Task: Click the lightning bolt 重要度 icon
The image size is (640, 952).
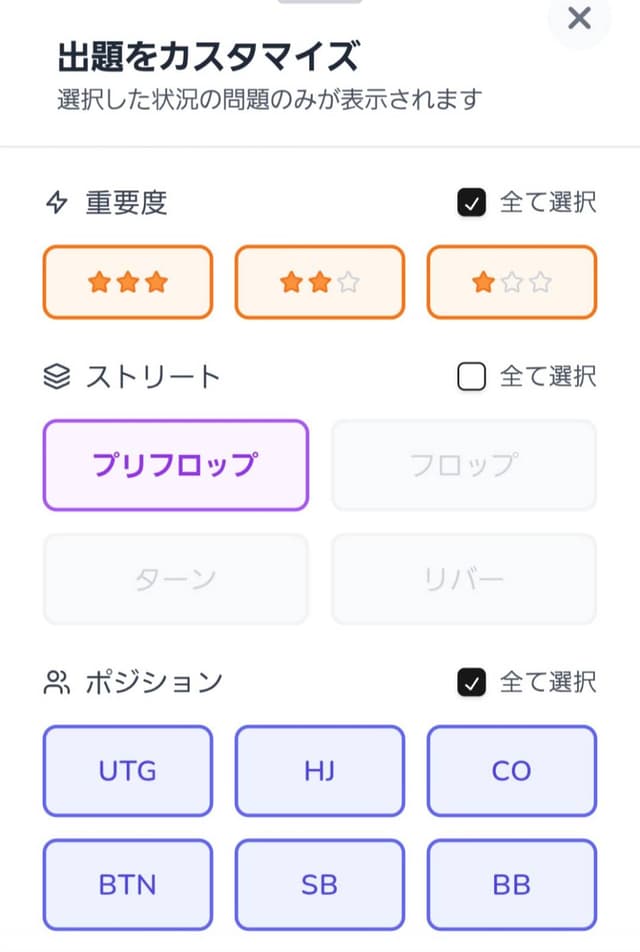Action: point(57,203)
